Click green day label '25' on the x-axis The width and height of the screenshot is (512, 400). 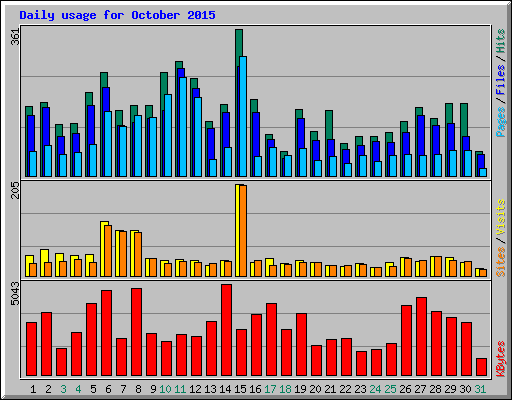coord(390,389)
